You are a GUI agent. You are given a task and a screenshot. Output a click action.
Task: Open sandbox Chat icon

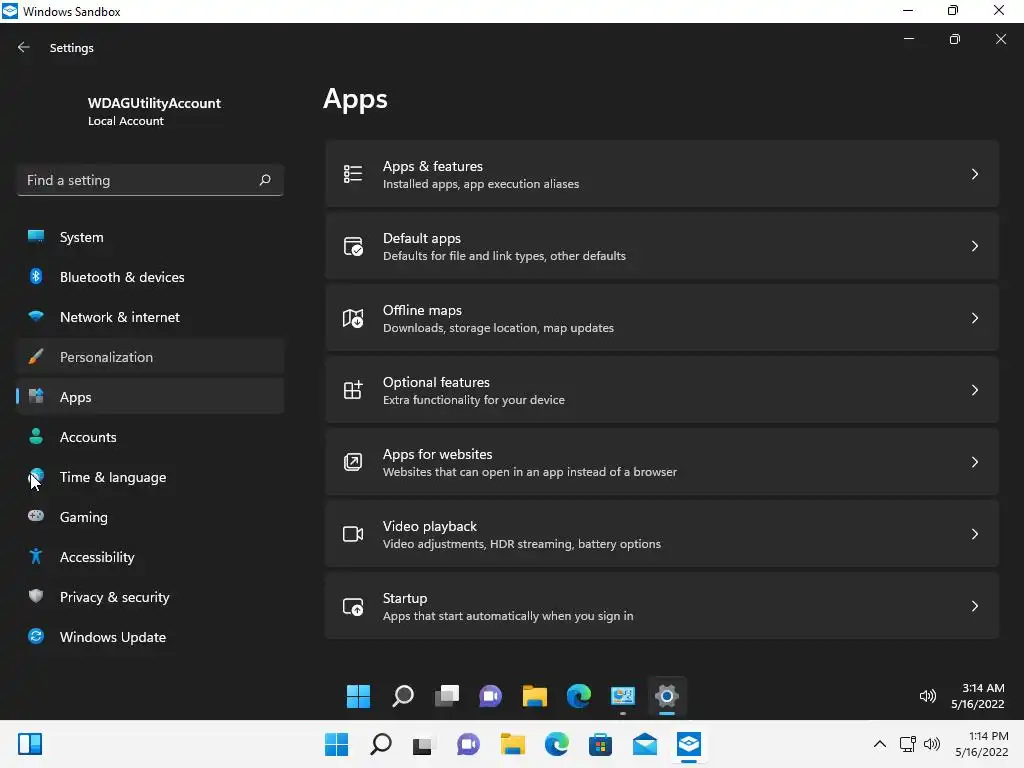coord(490,696)
